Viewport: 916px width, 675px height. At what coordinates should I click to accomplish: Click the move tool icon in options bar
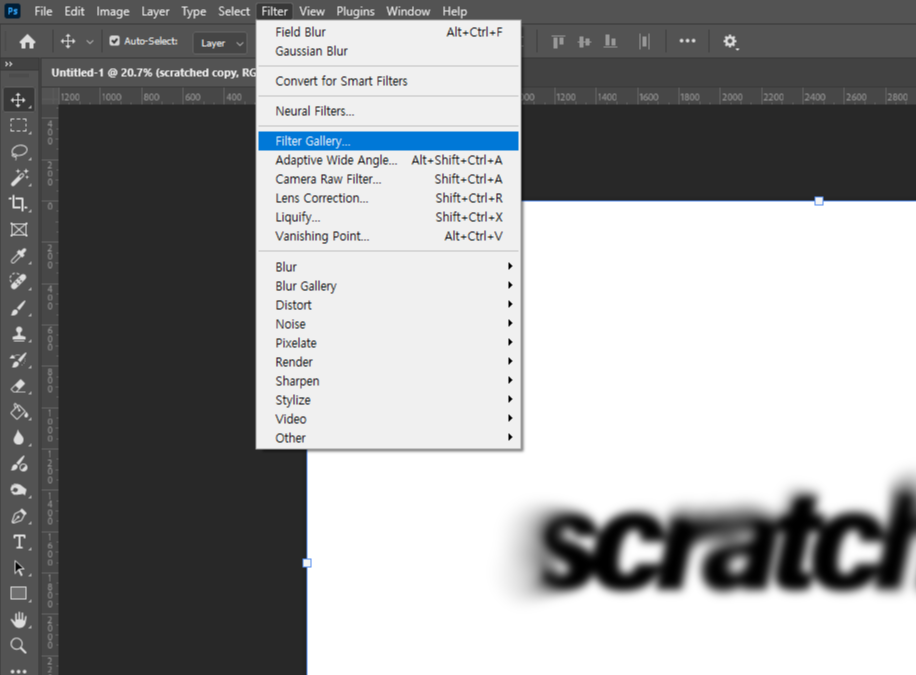[68, 41]
